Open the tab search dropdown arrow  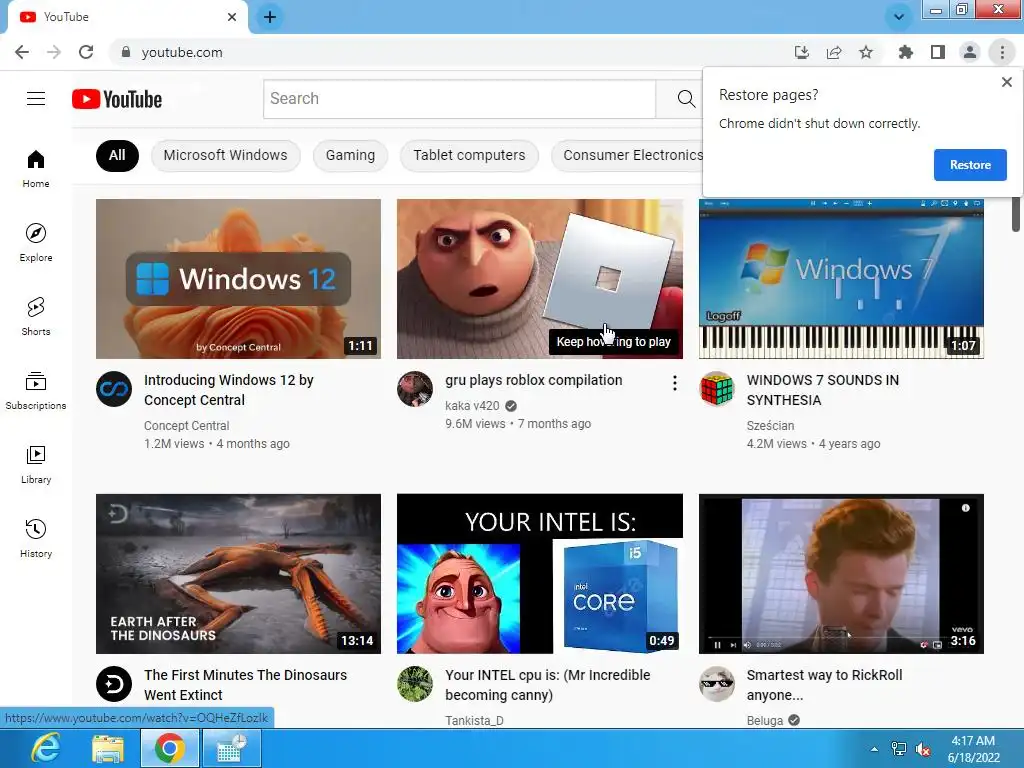(899, 17)
